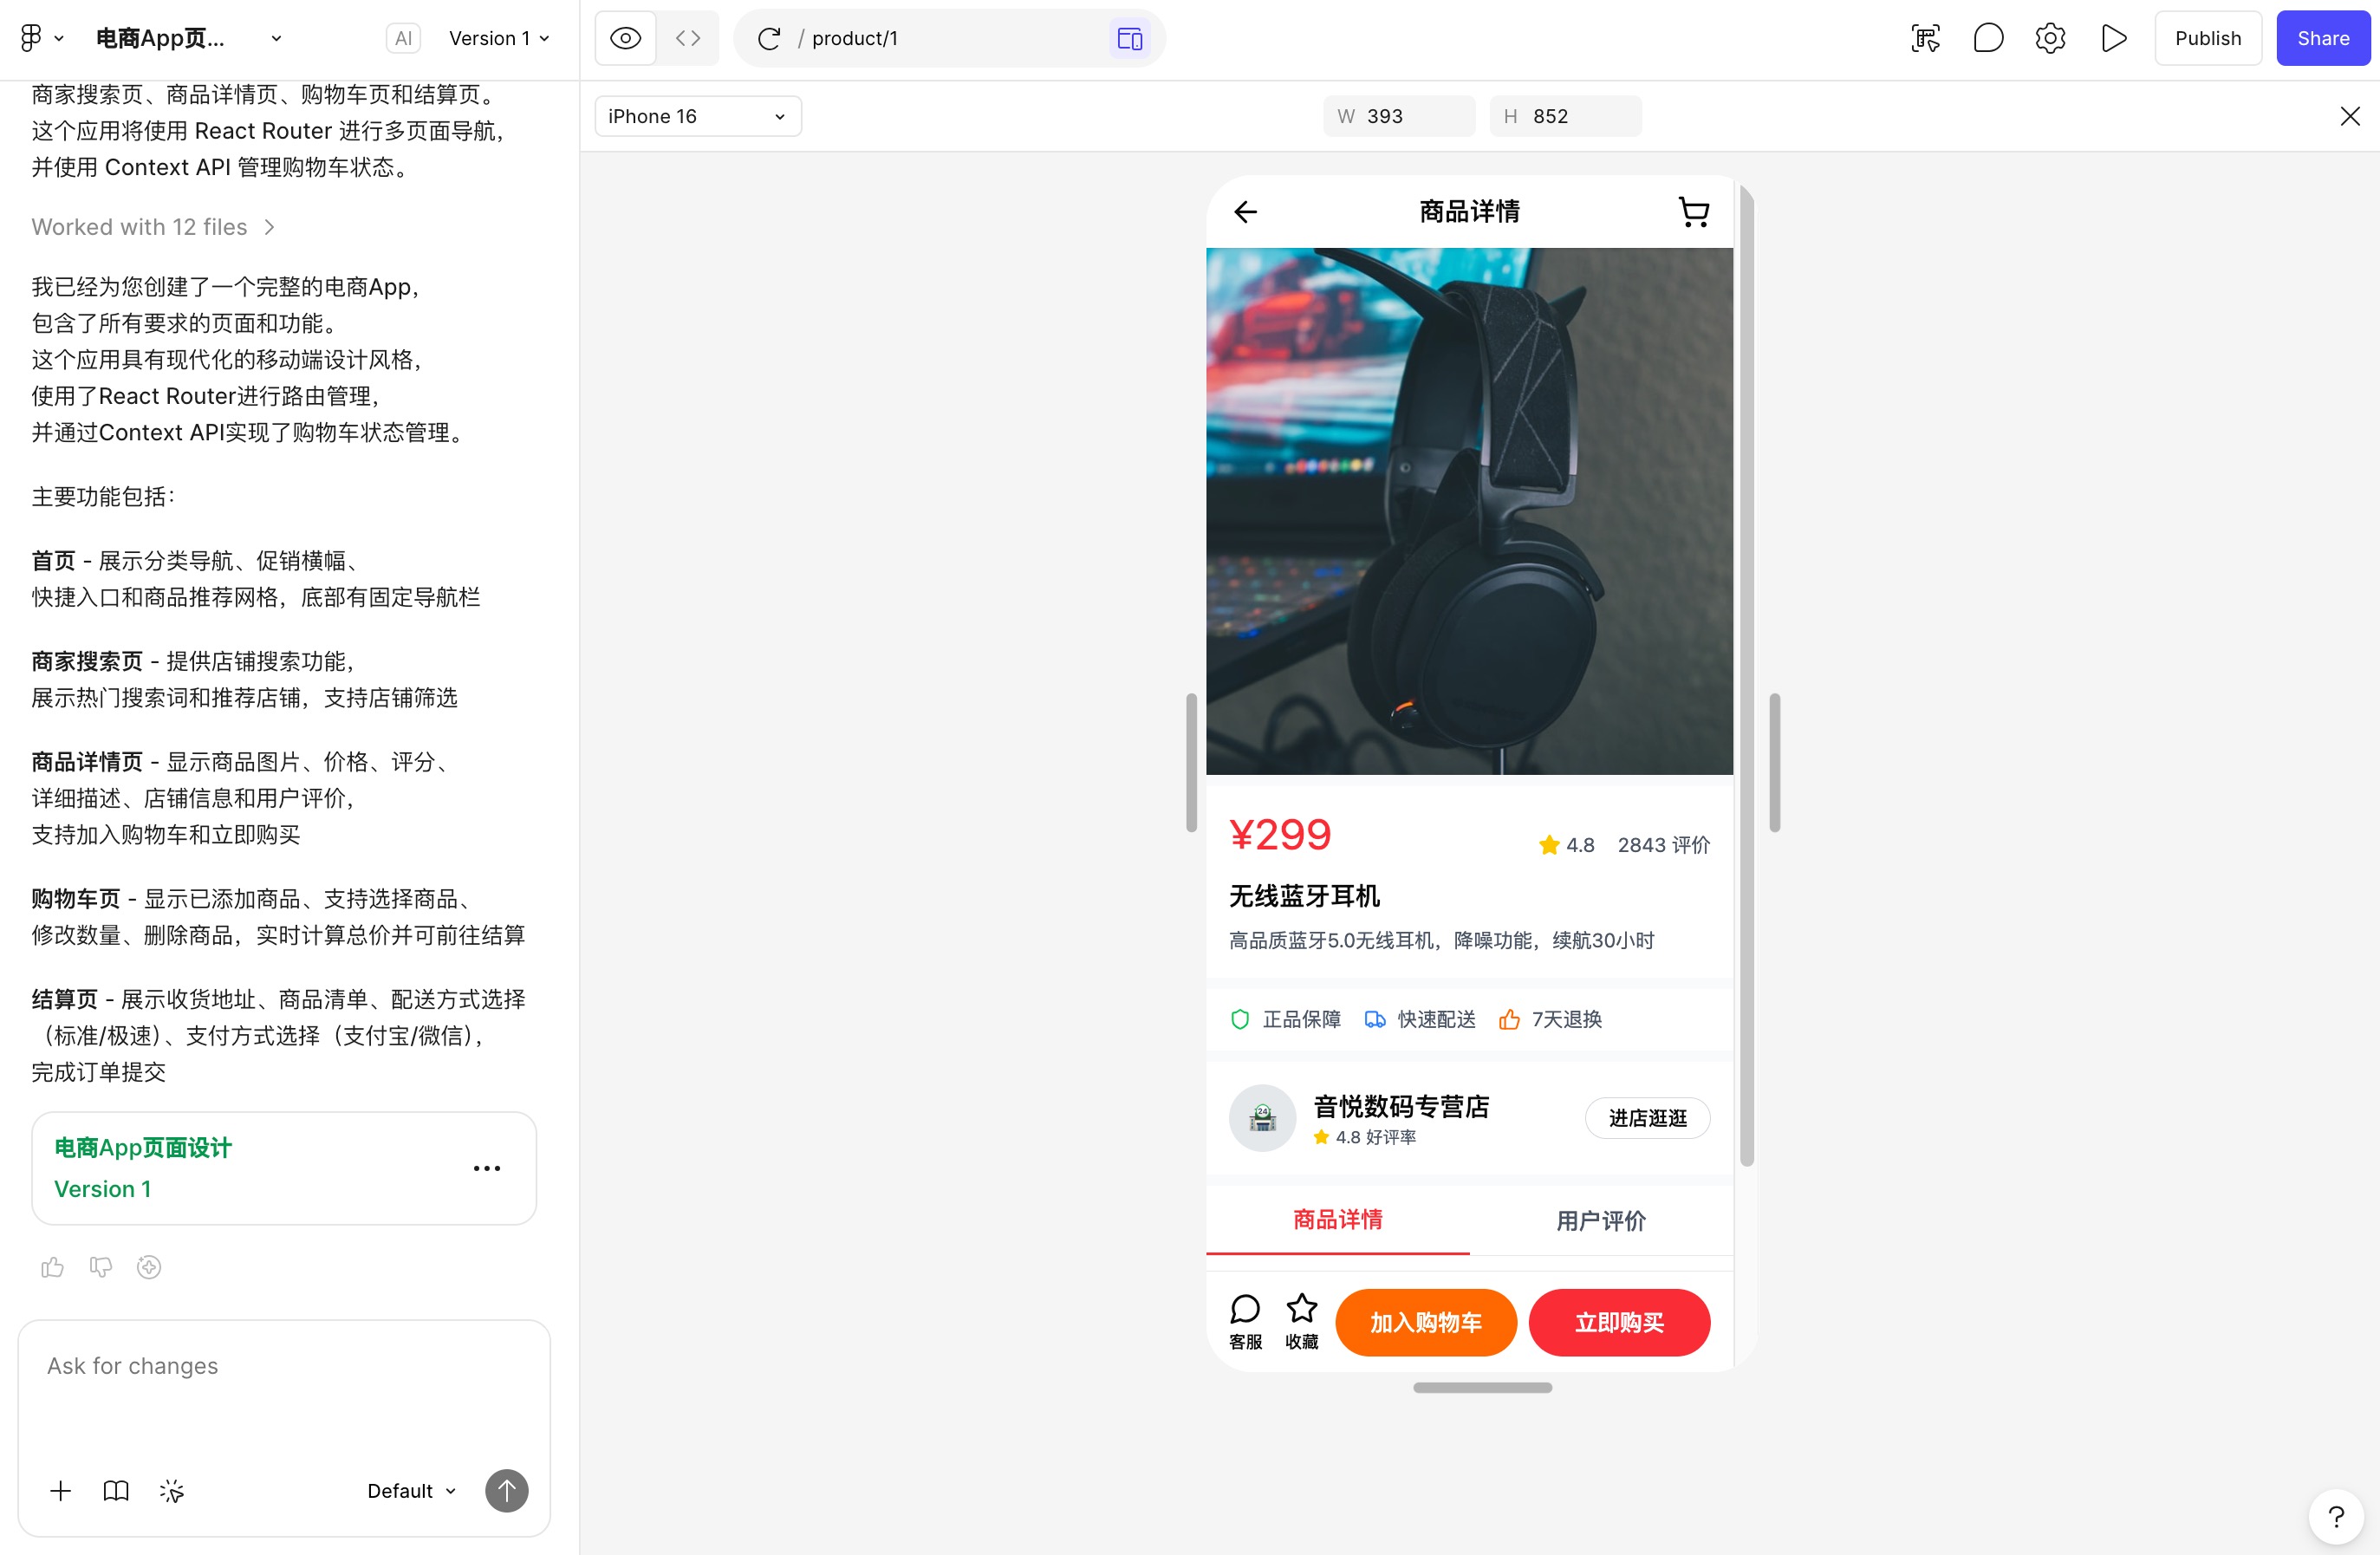This screenshot has height=1555, width=2380.
Task: Click the add credits circle icon below response
Action: [x=149, y=1267]
